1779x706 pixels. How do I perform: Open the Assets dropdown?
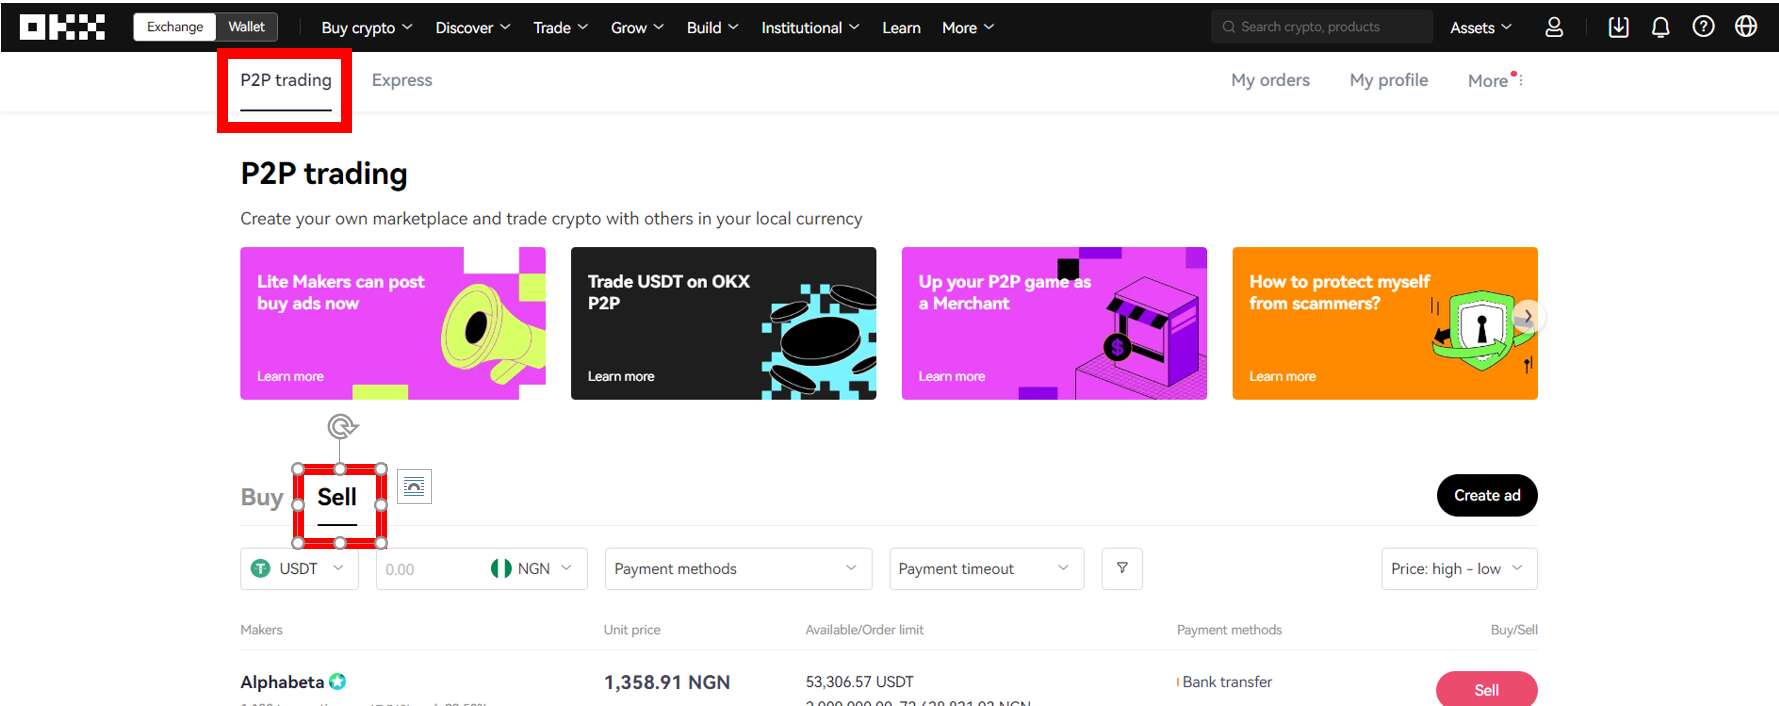pos(1481,28)
